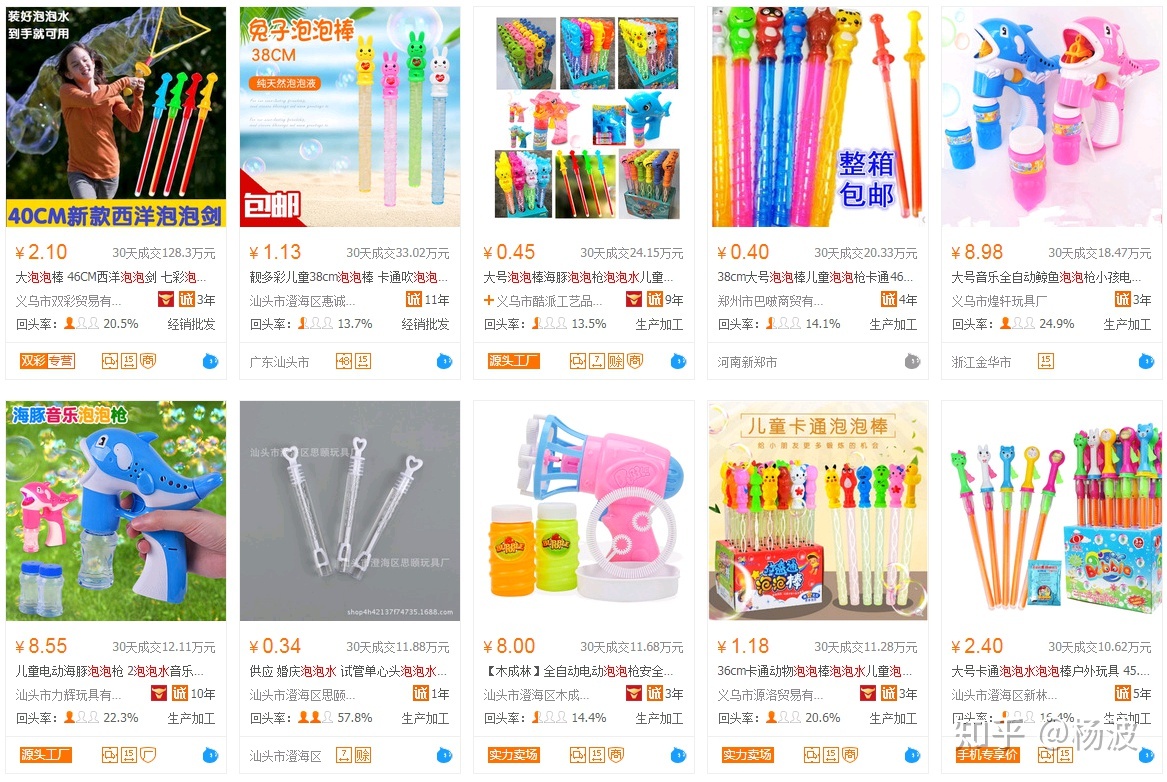Click the 赊 credit badge on the ¥0.45 listing
The image size is (1167, 782).
616,362
